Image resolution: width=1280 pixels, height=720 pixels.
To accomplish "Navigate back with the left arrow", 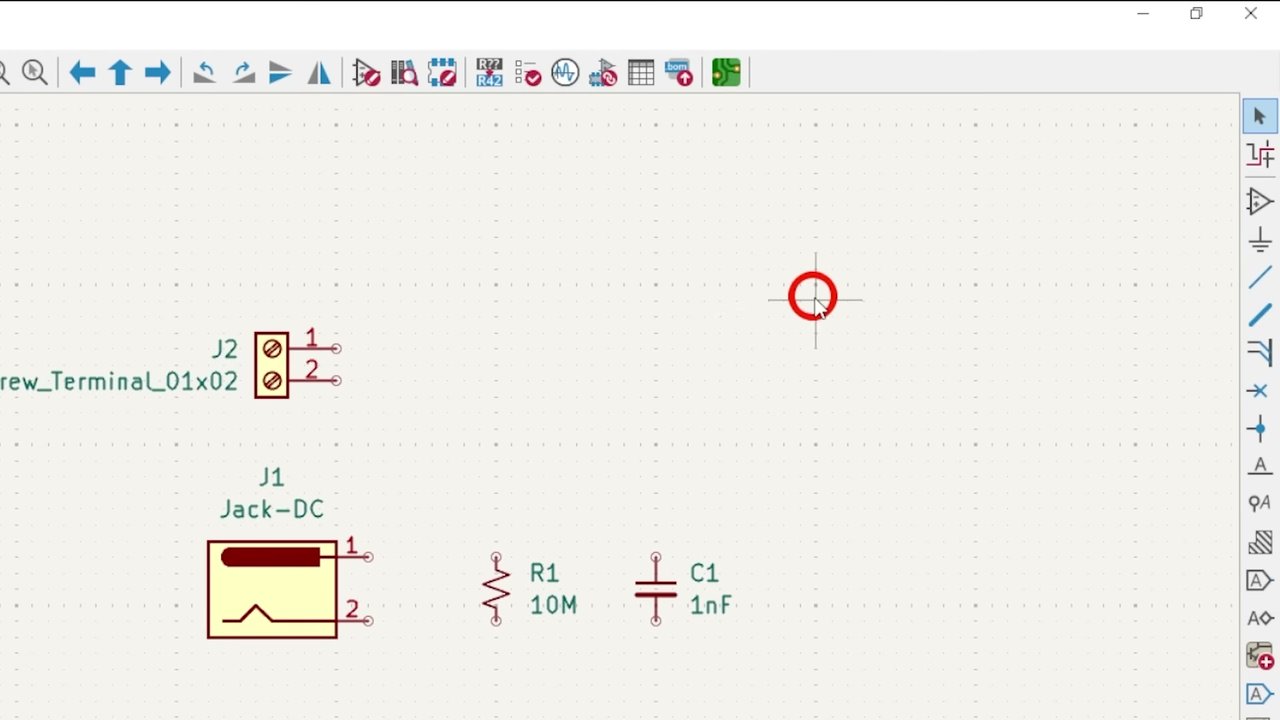I will [x=82, y=72].
